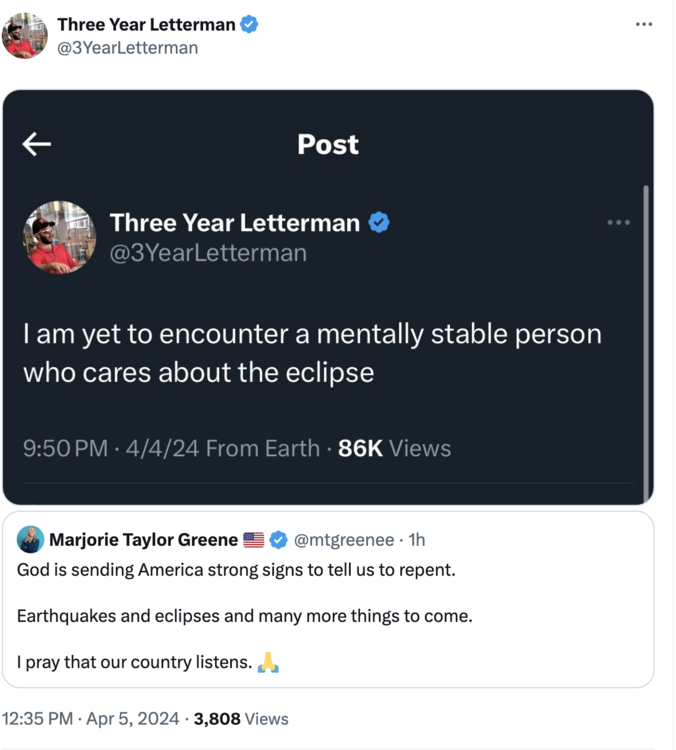
Task: Click the Three Year Letterman name at top
Action: coord(146,25)
